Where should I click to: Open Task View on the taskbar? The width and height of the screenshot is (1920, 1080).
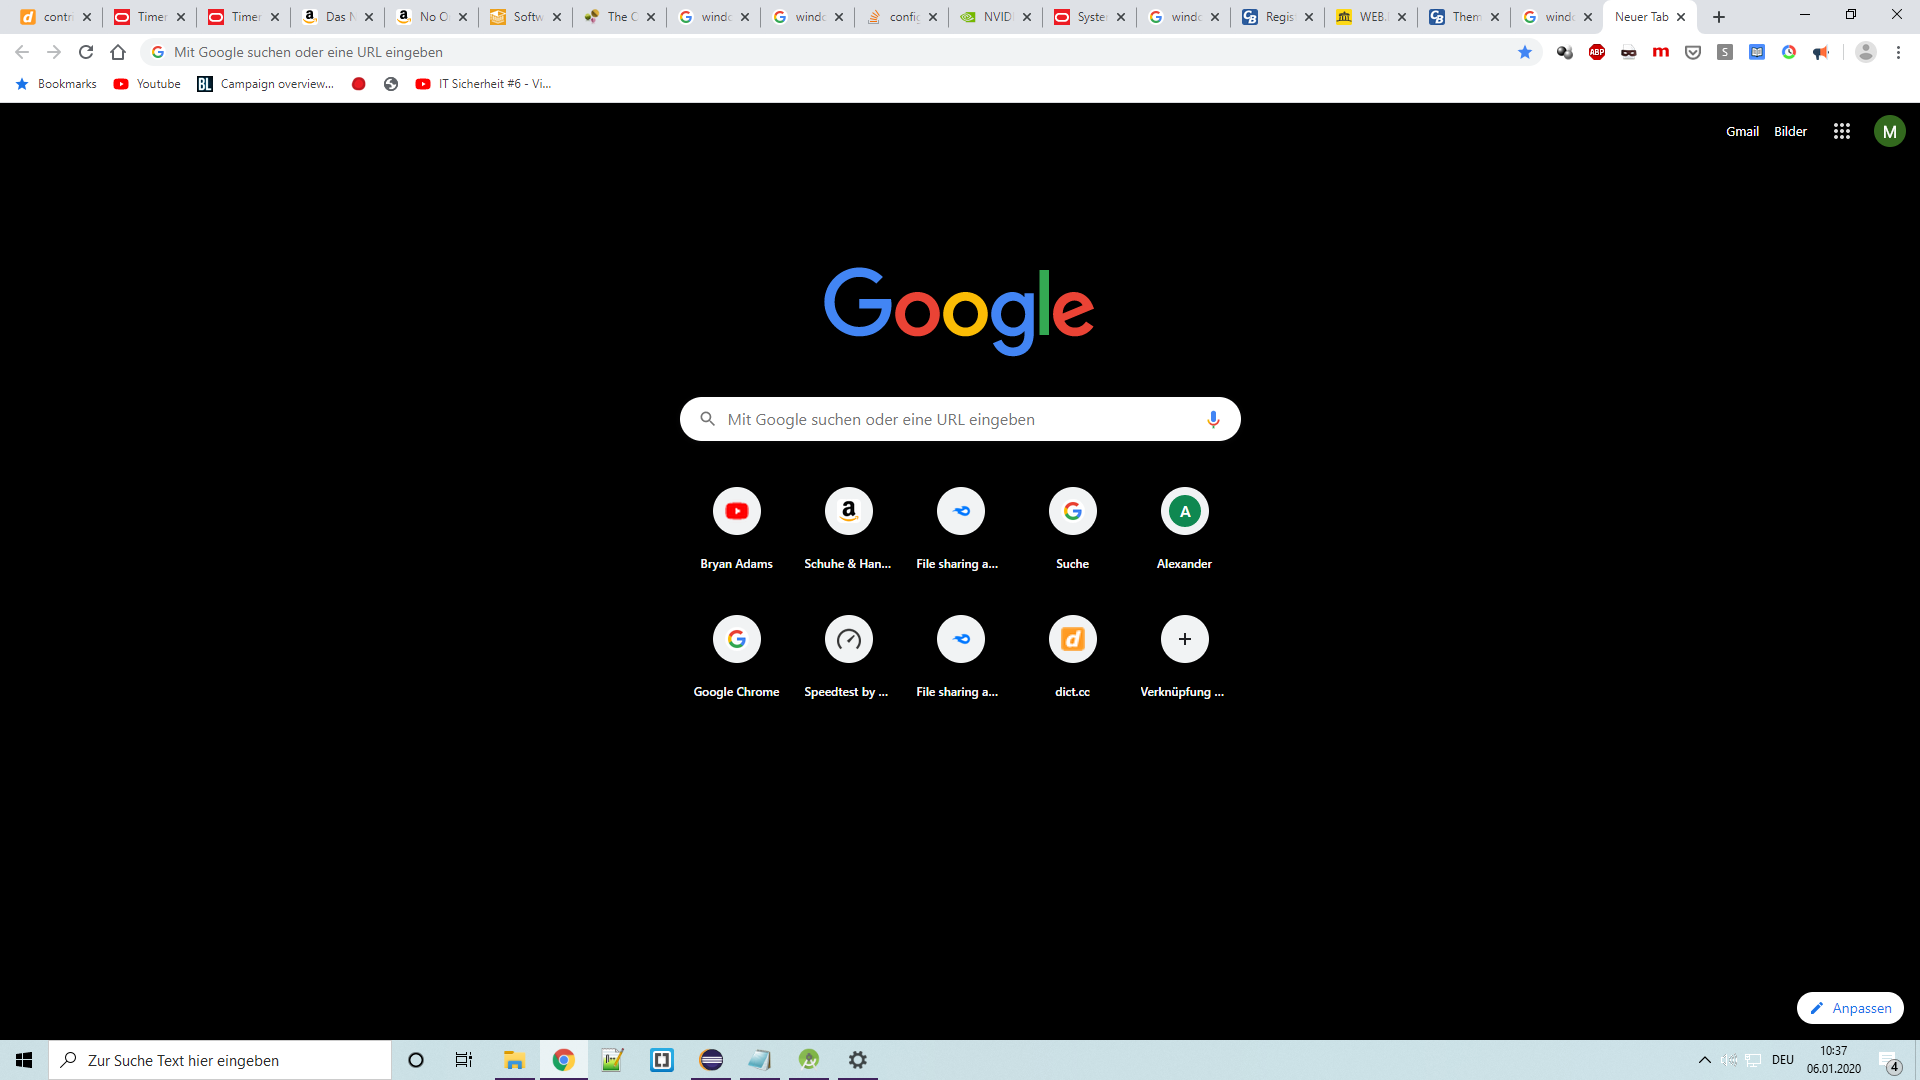click(x=464, y=1060)
